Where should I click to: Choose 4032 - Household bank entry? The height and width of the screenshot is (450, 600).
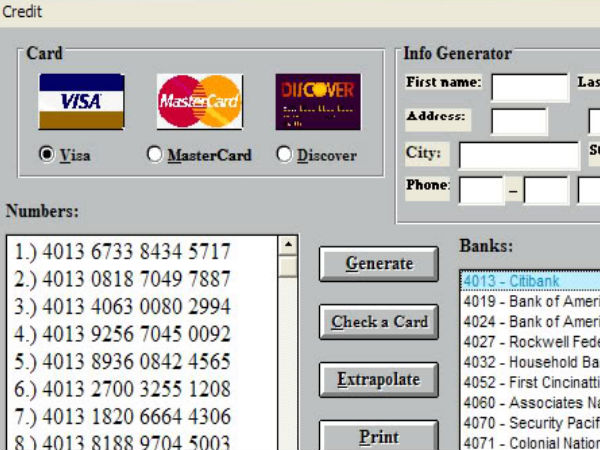[x=530, y=362]
